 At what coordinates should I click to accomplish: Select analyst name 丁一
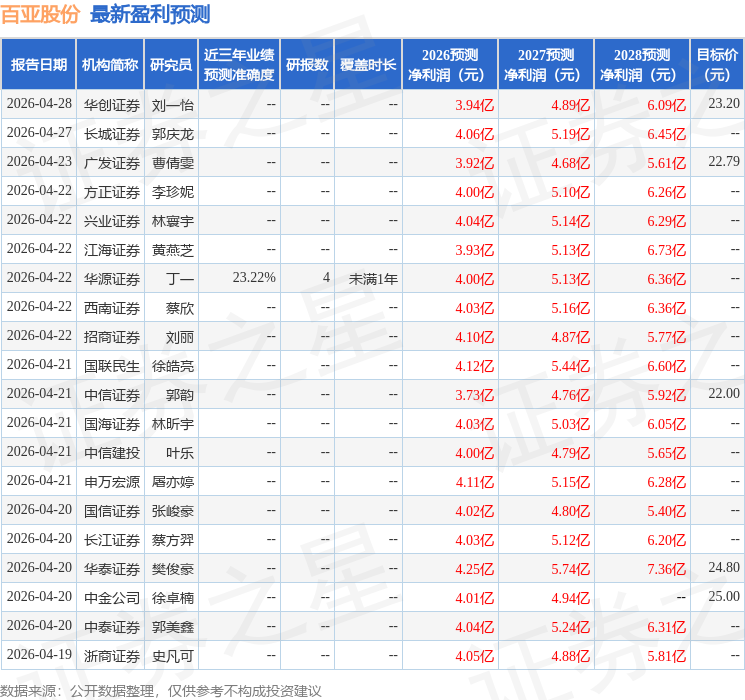point(180,279)
